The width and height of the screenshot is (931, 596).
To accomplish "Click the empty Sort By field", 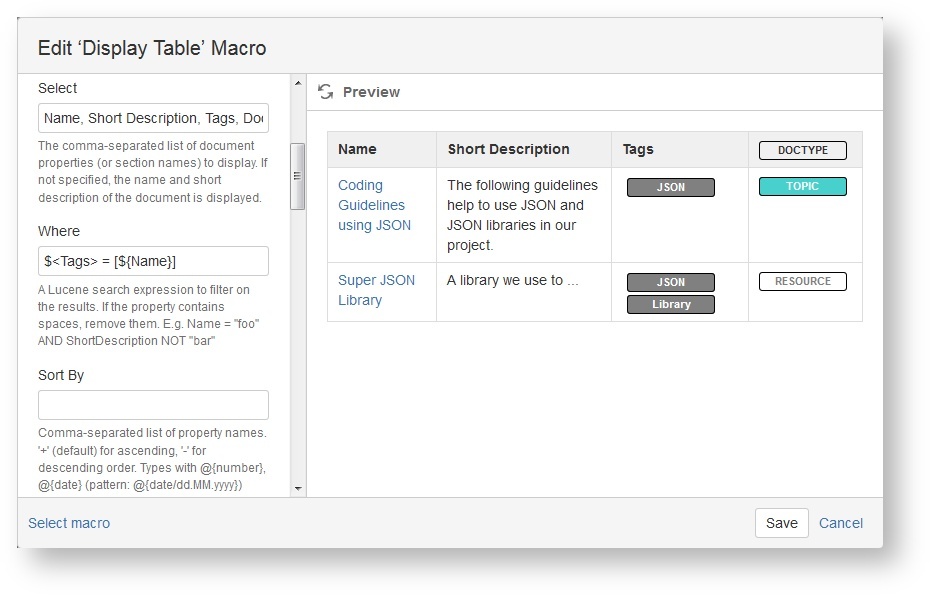I will coord(153,405).
